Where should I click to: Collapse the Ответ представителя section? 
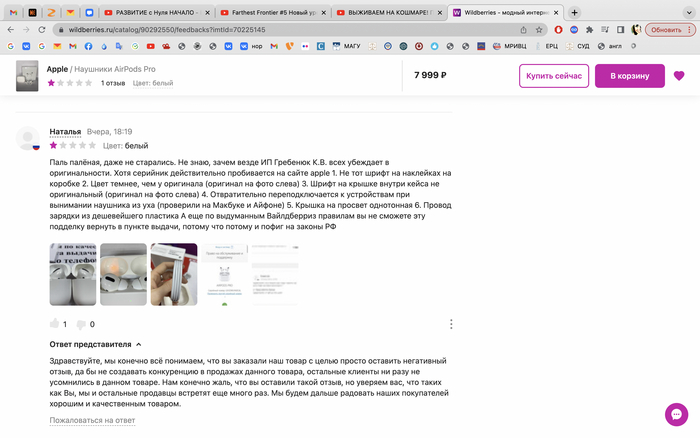95,344
